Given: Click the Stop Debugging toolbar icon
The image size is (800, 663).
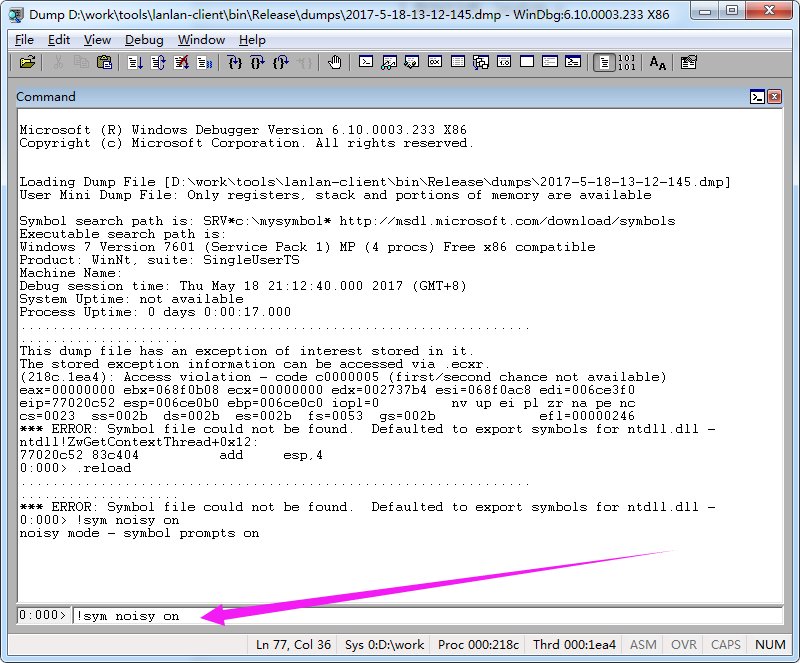Looking at the screenshot, I should coord(181,63).
